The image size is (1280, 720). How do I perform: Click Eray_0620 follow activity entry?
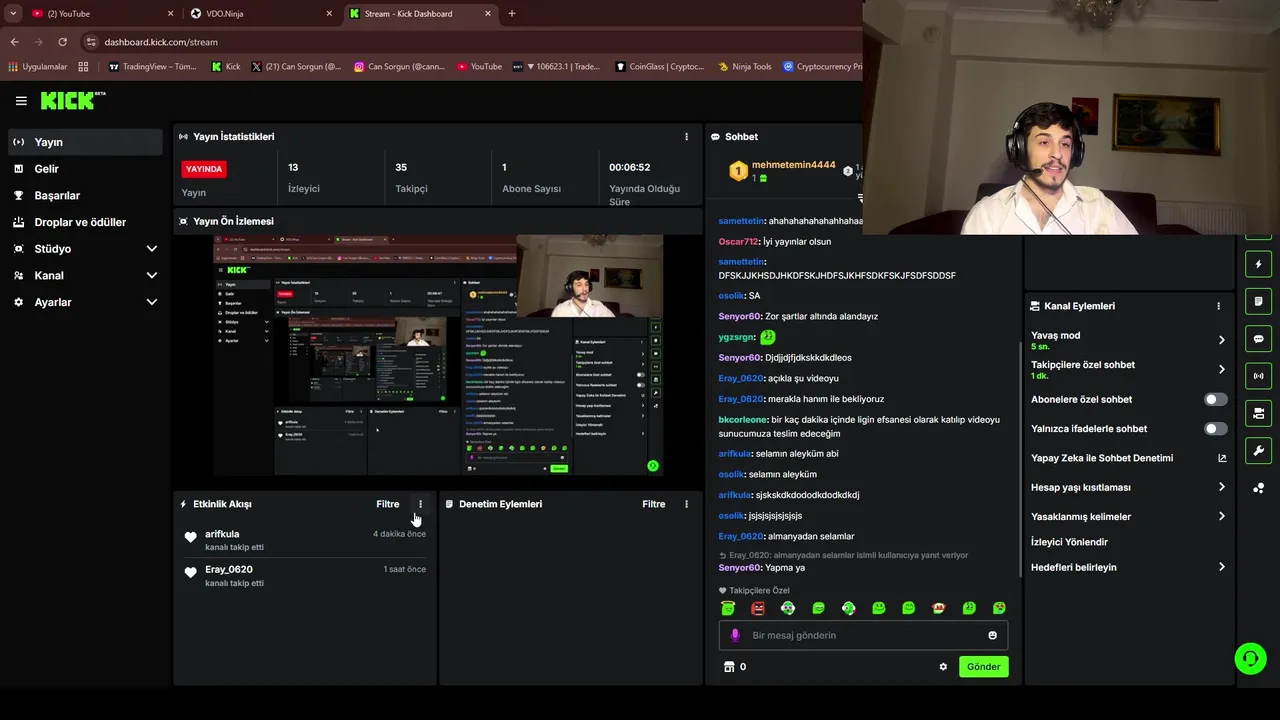click(x=305, y=575)
